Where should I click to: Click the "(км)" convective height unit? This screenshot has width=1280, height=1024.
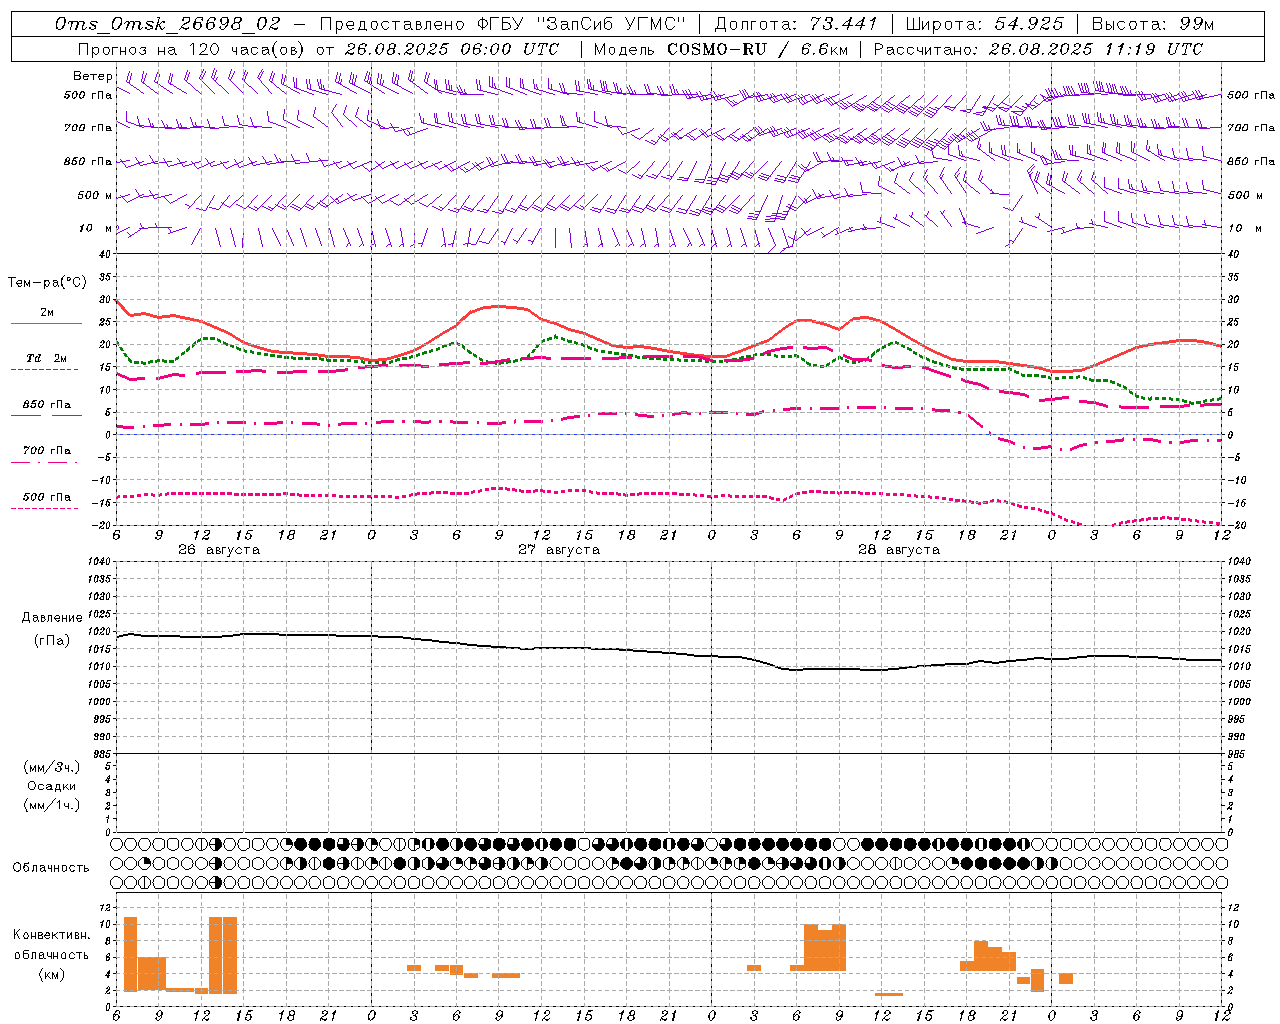tap(51, 974)
